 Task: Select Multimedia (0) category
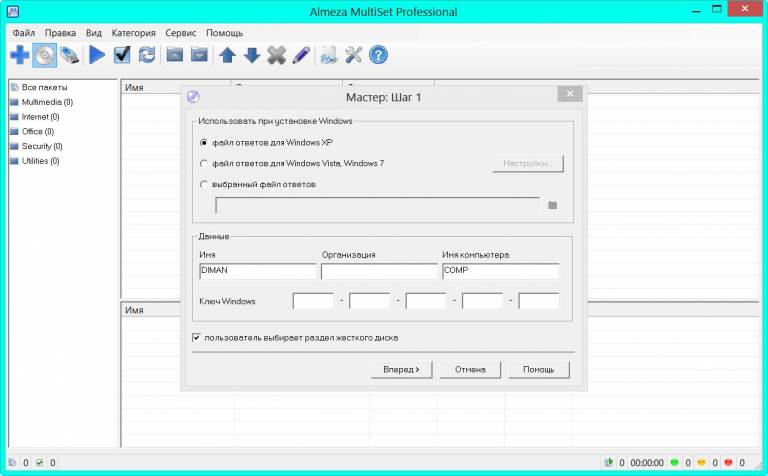click(x=47, y=102)
